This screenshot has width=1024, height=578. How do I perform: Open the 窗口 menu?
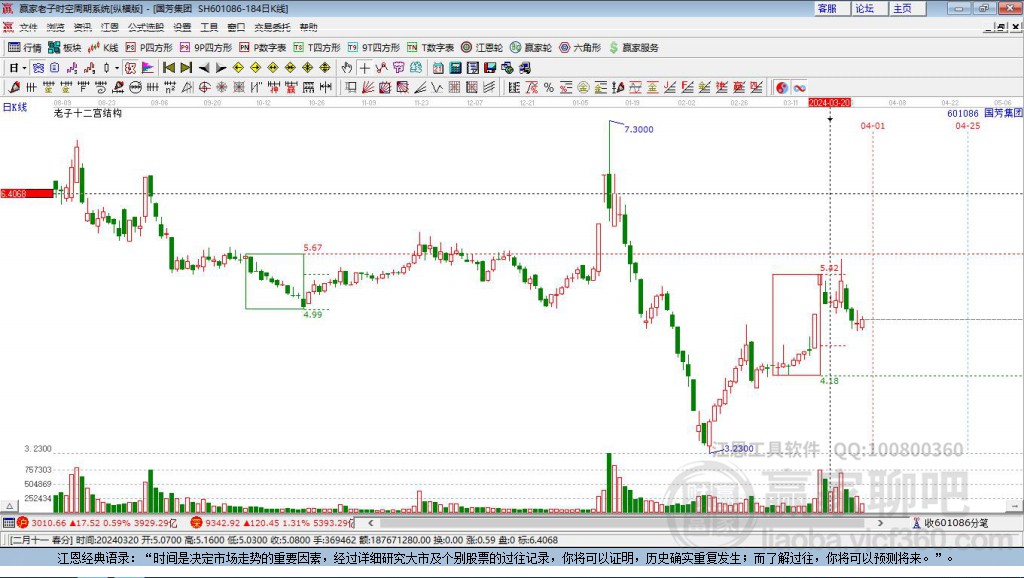click(236, 27)
